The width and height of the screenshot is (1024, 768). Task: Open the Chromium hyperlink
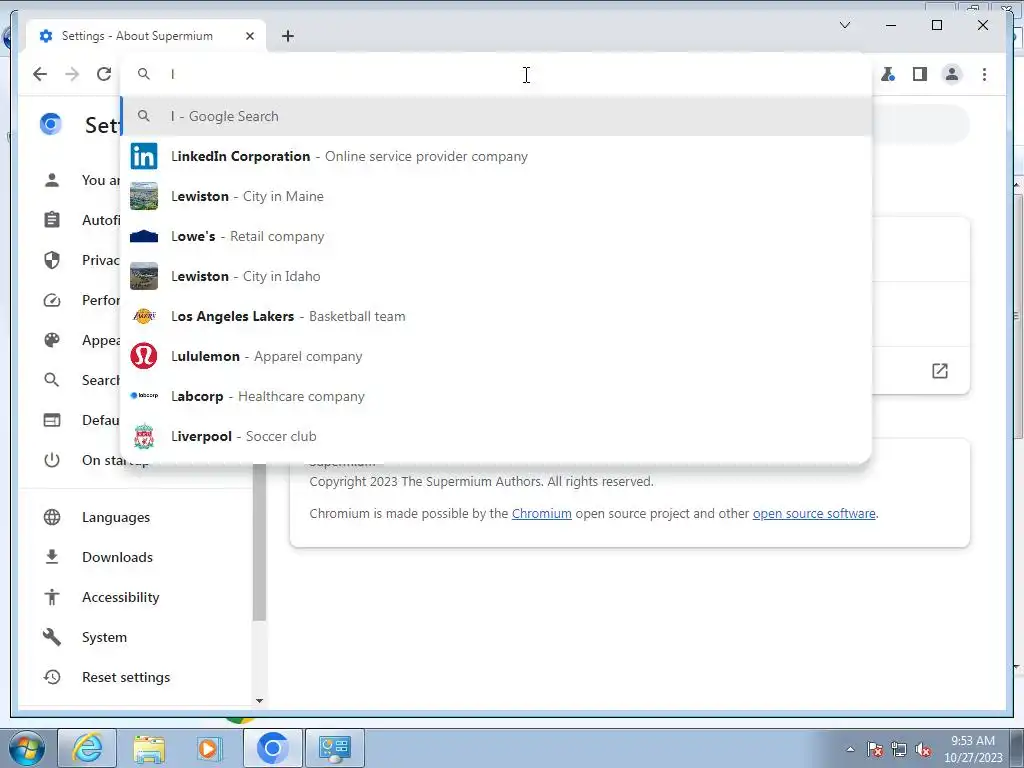pyautogui.click(x=541, y=513)
